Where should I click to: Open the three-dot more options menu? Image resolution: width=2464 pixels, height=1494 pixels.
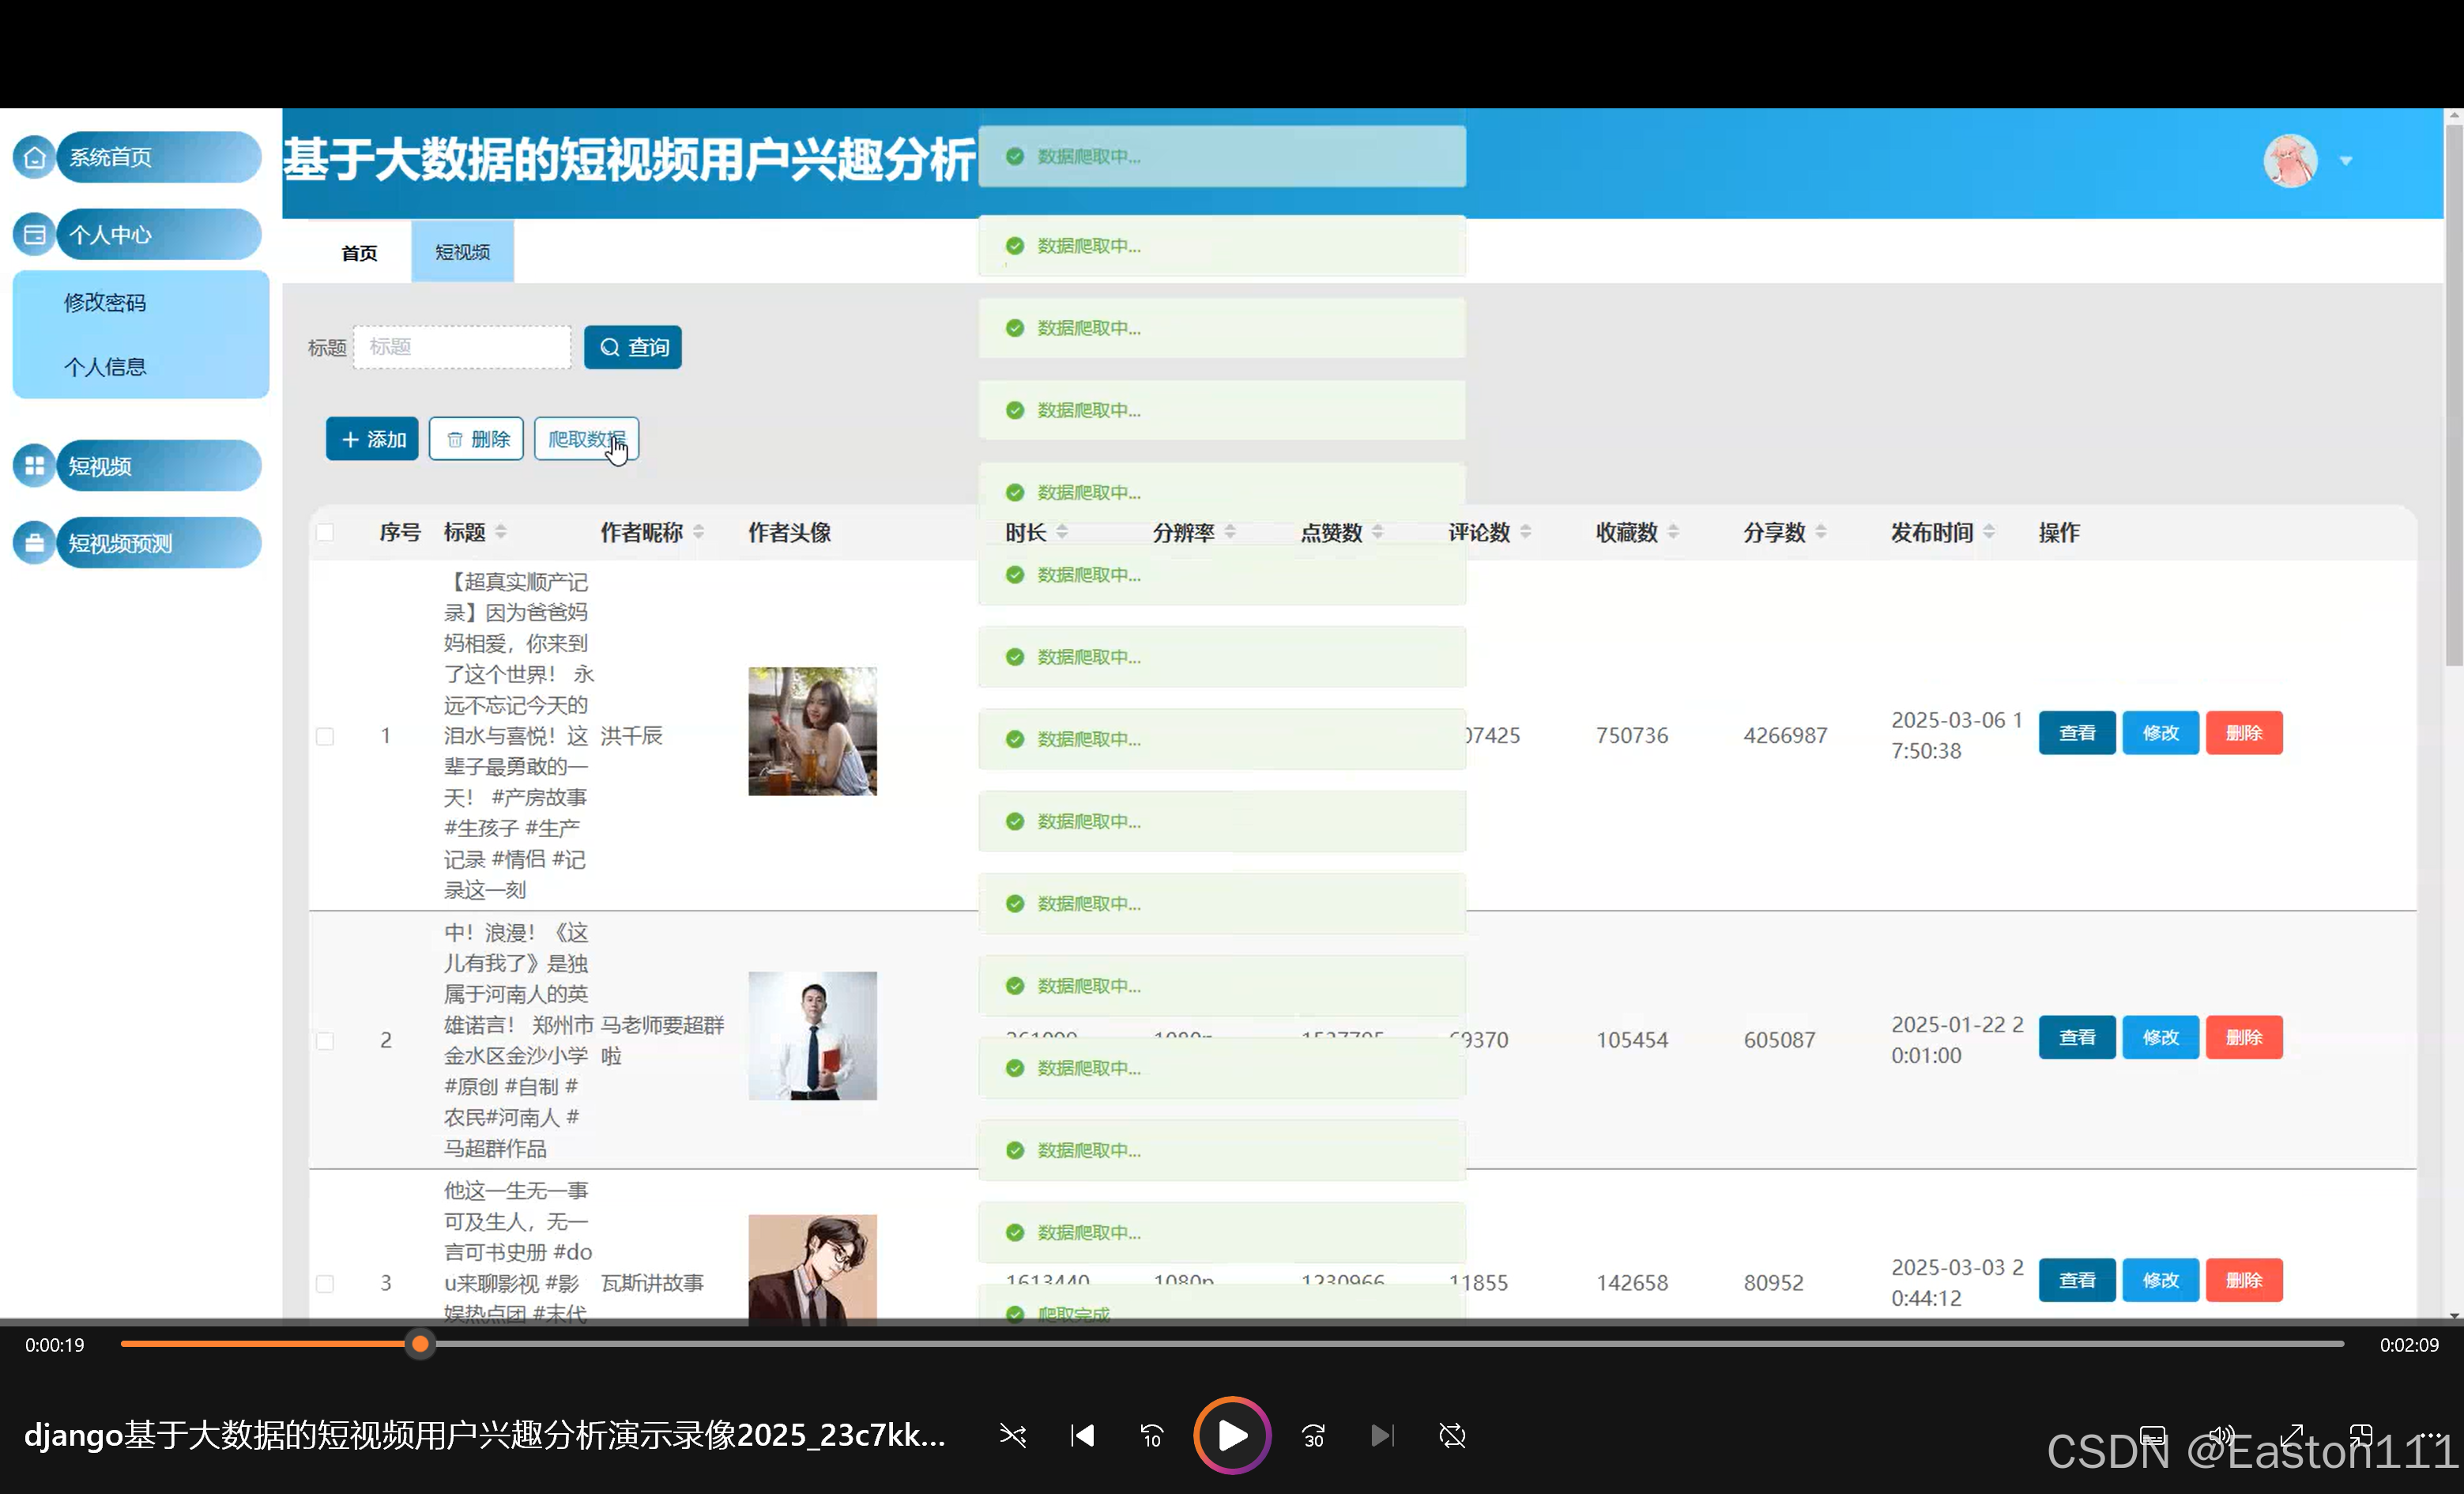[x=2431, y=1436]
